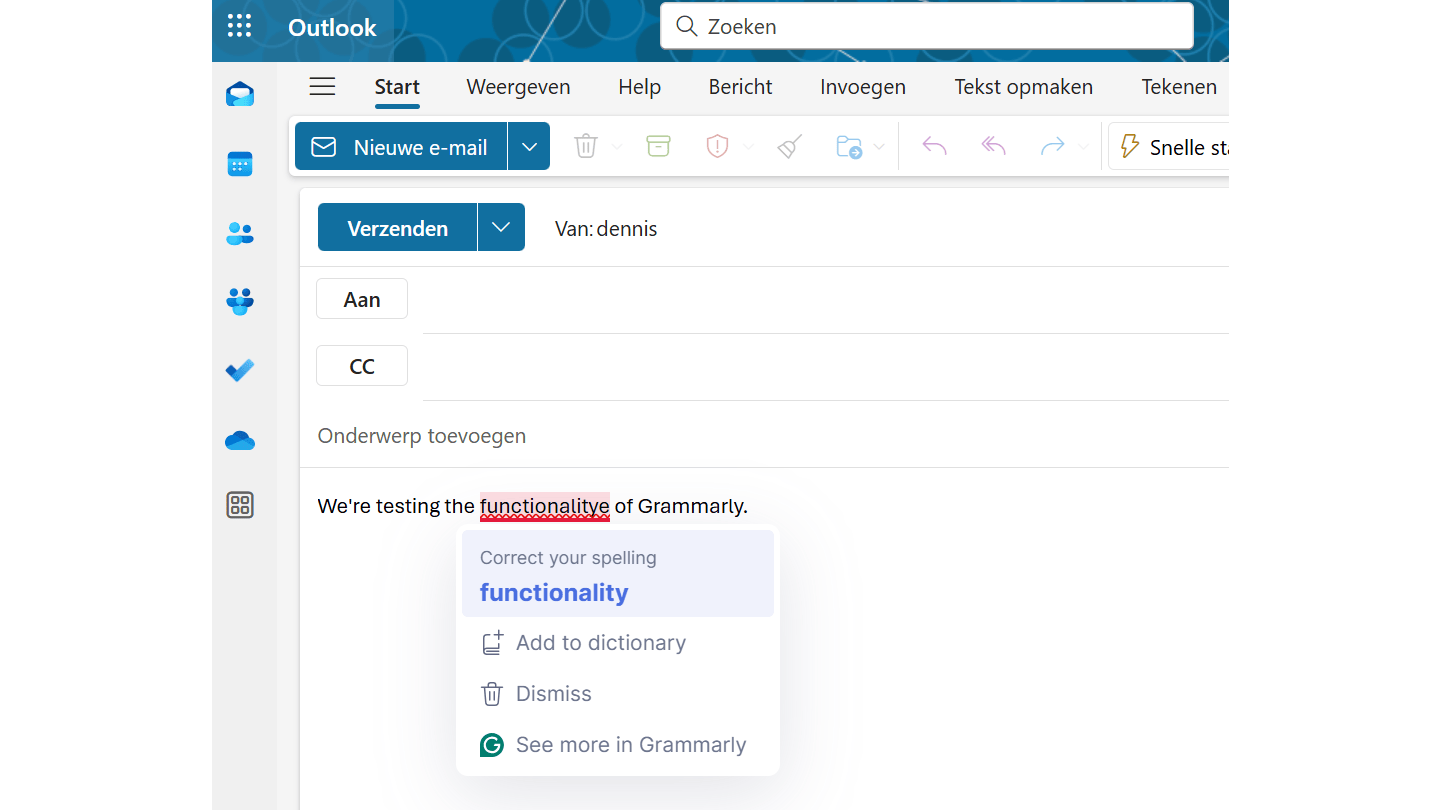The height and width of the screenshot is (810, 1440).
Task: Open the Calendar from the sidebar
Action: coord(240,164)
